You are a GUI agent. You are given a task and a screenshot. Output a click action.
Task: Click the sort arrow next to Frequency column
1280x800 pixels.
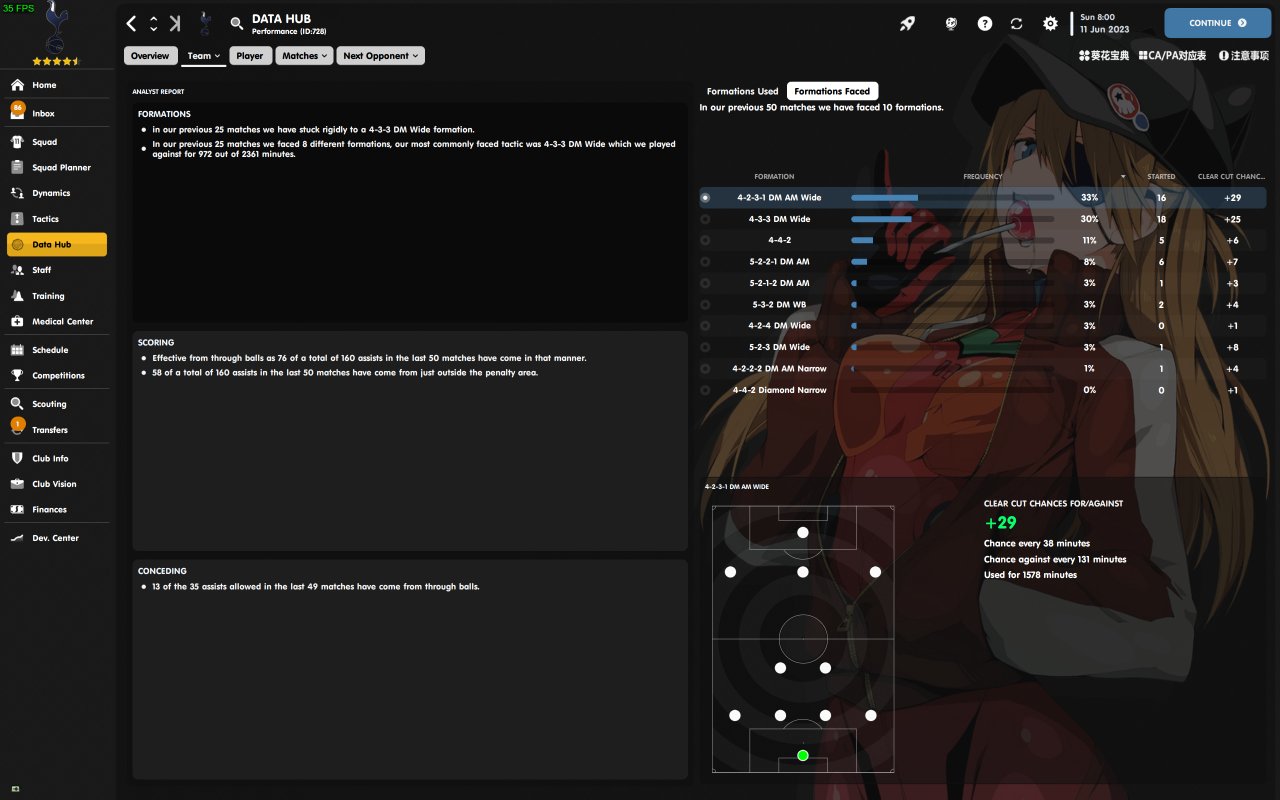pyautogui.click(x=1122, y=177)
